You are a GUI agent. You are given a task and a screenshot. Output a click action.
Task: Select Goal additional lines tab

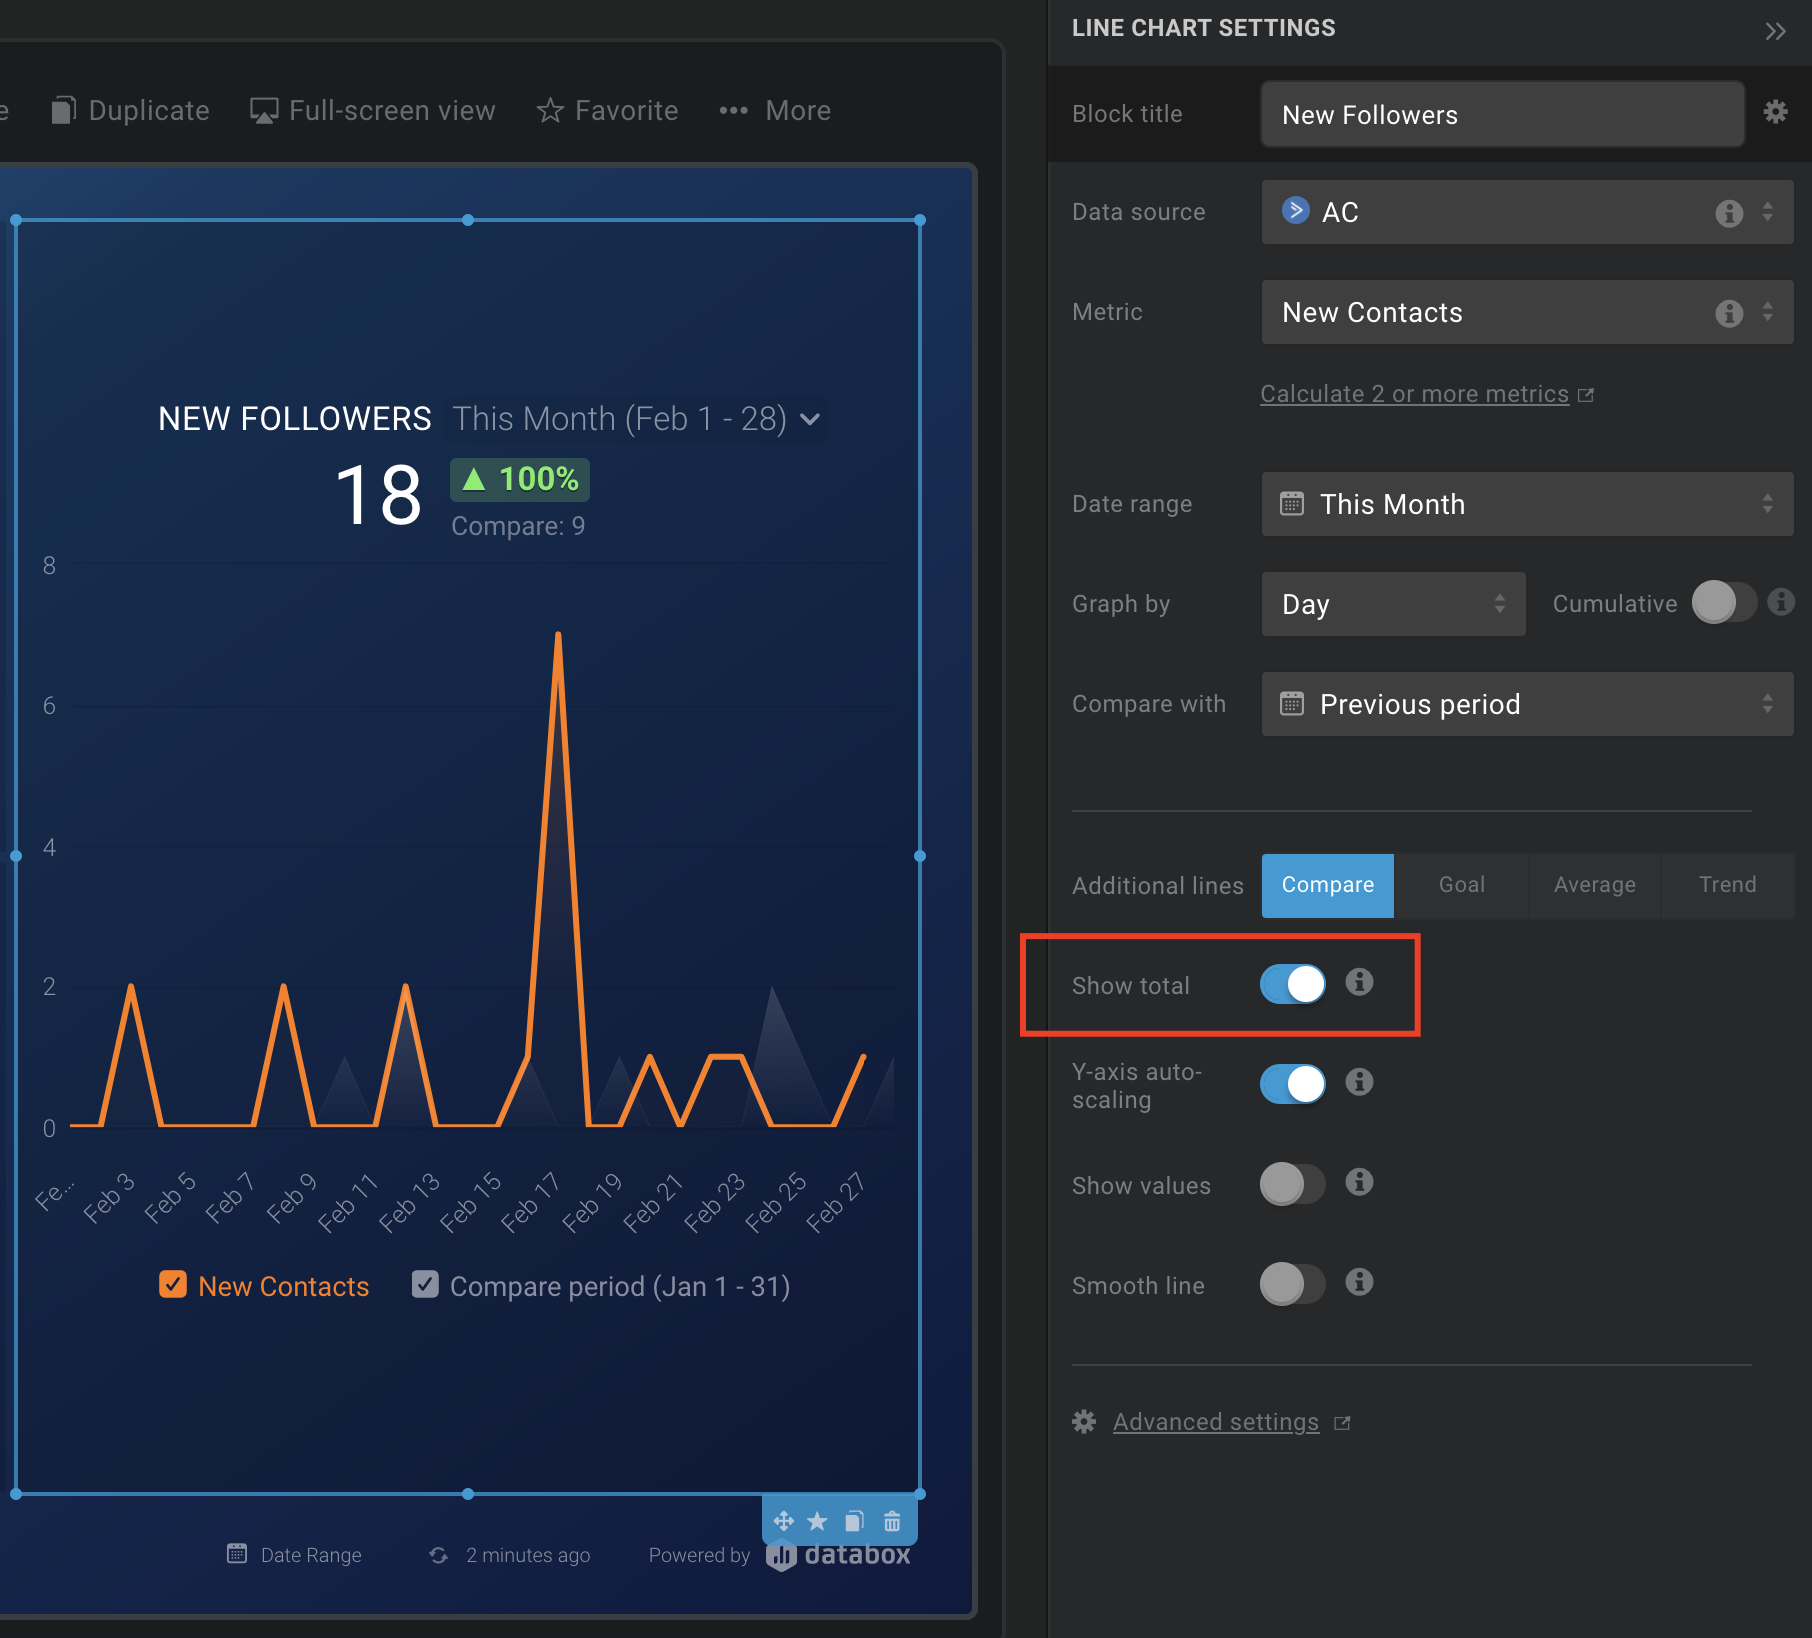point(1461,885)
